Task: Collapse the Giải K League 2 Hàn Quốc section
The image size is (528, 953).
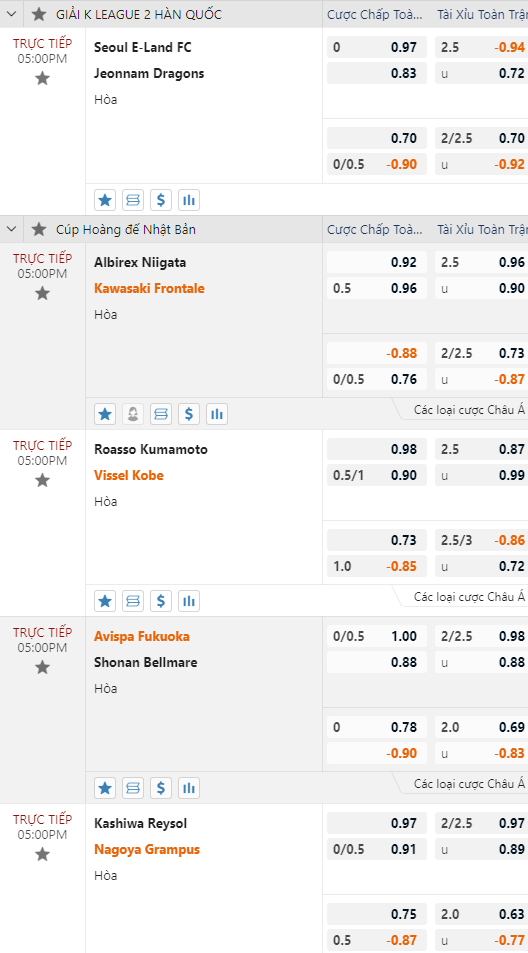Action: tap(10, 14)
